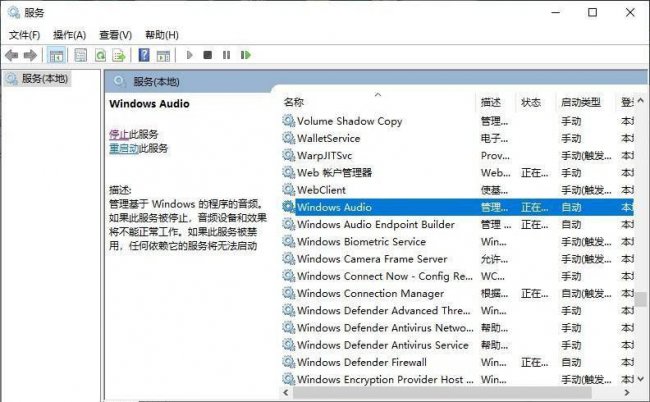Select the highlighted Windows Audio row
This screenshot has height=402, width=650.
click(x=458, y=207)
